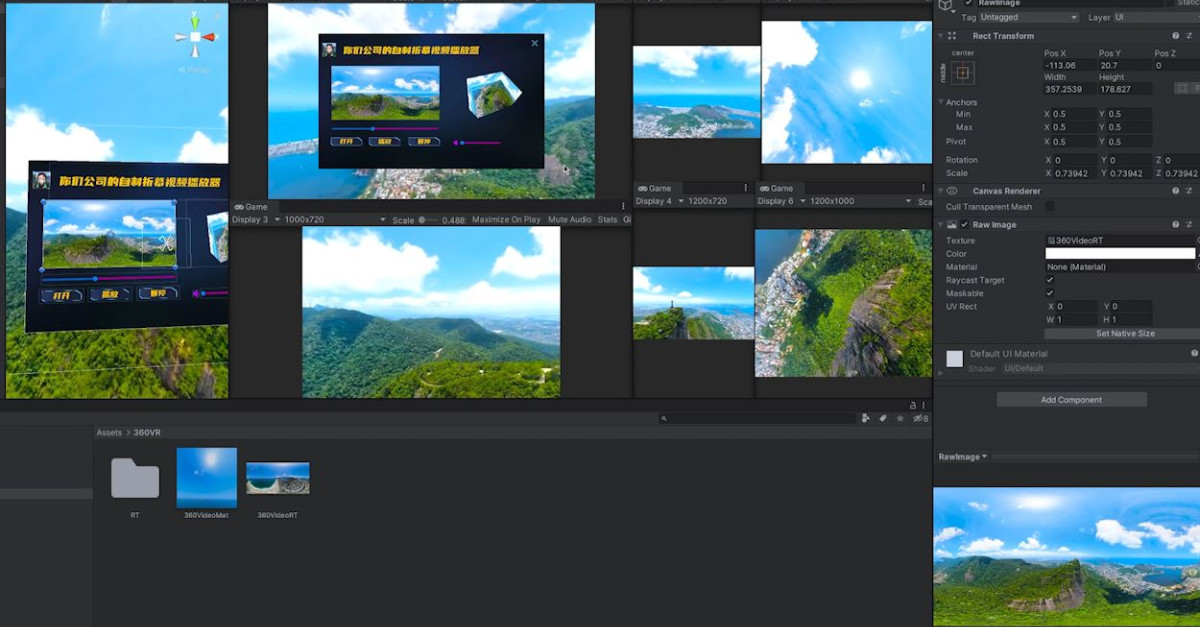
Task: Open Rect Transform help icon
Action: 1175,36
